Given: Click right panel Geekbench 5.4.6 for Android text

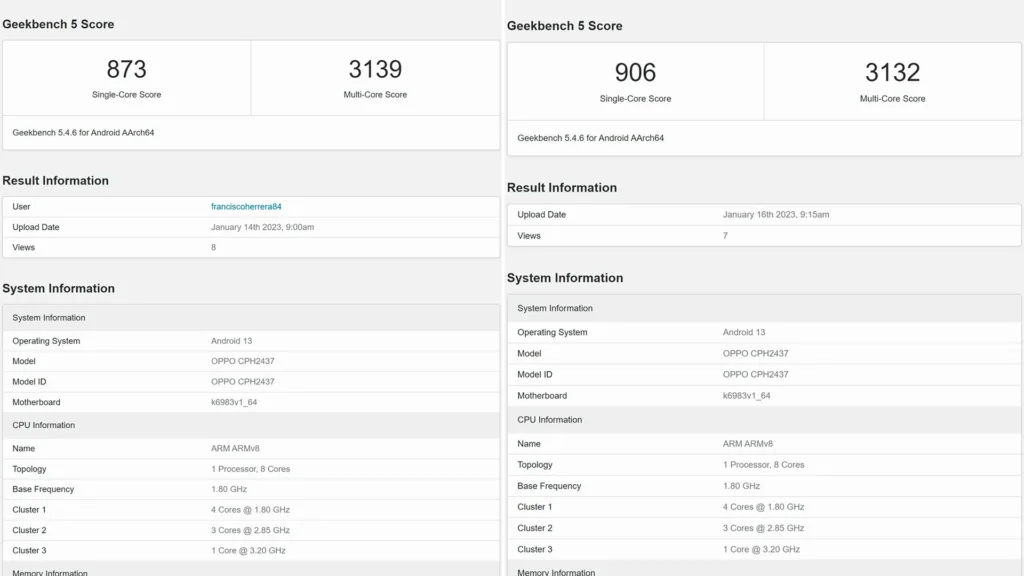Looking at the screenshot, I should pyautogui.click(x=590, y=138).
